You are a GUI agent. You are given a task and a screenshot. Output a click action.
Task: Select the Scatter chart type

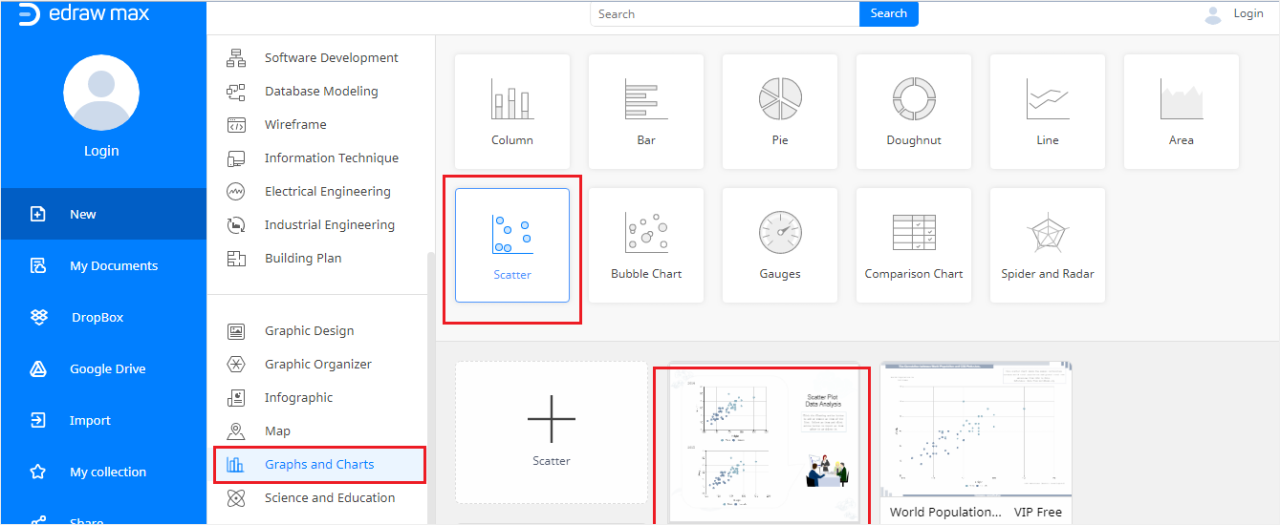[x=512, y=245]
